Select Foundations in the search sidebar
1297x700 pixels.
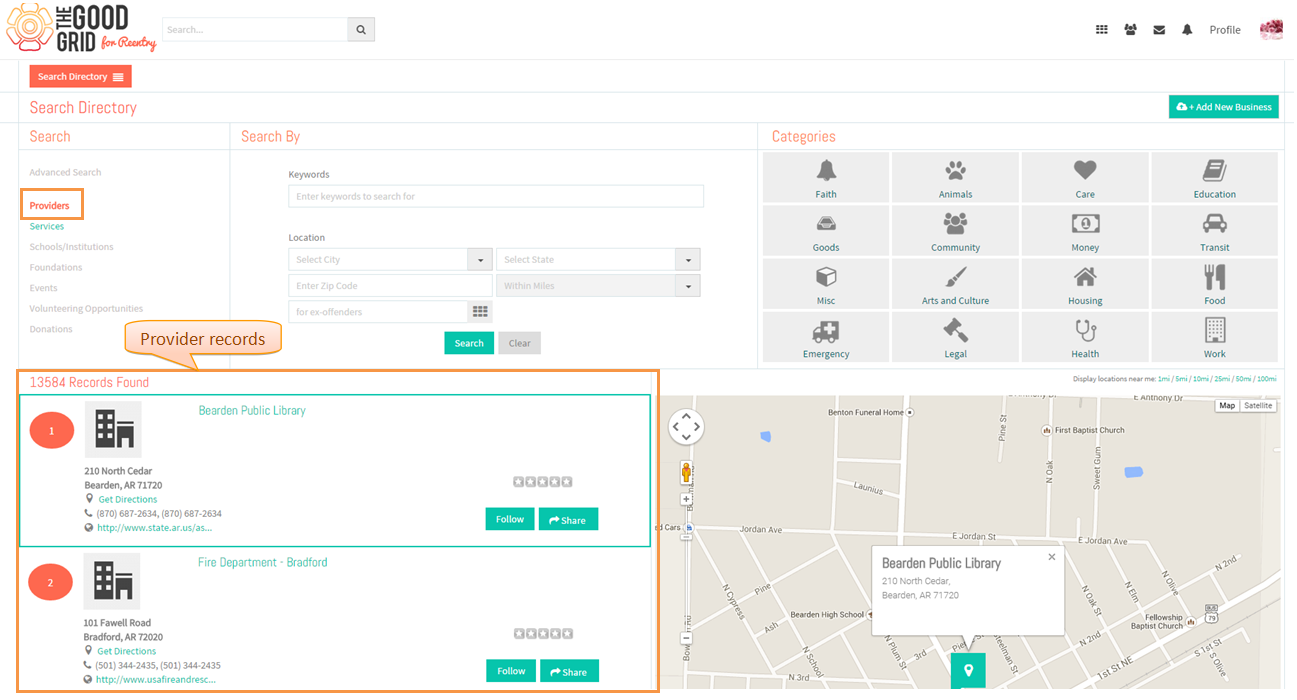56,268
